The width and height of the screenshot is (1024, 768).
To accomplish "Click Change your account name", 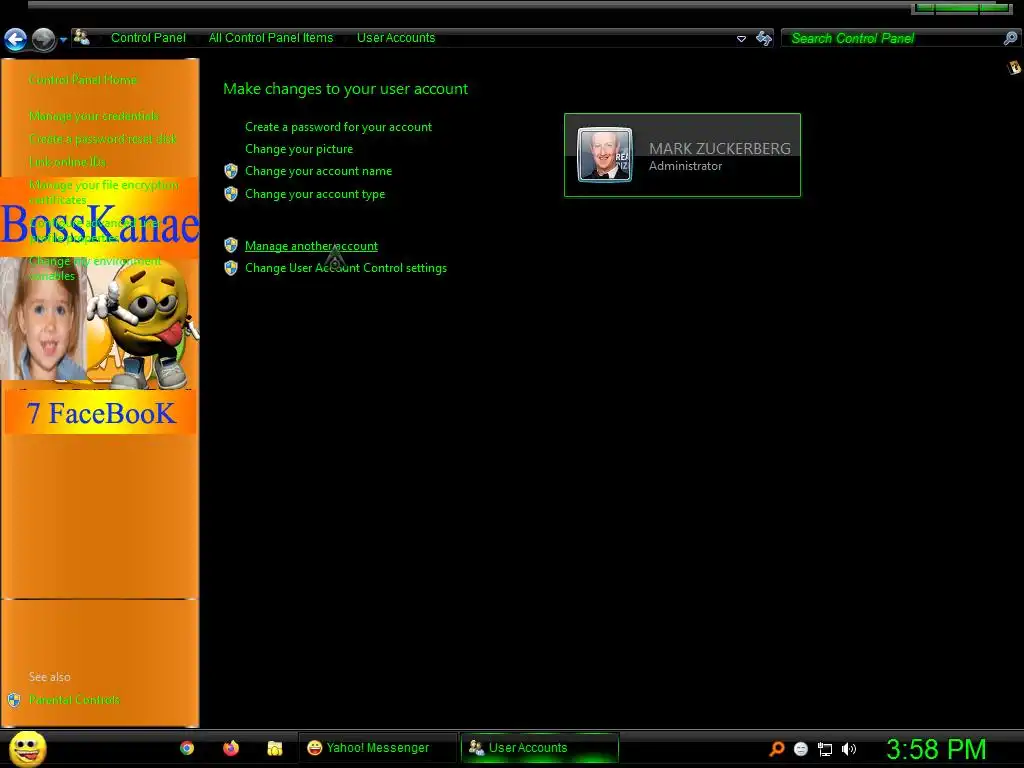I will (319, 171).
